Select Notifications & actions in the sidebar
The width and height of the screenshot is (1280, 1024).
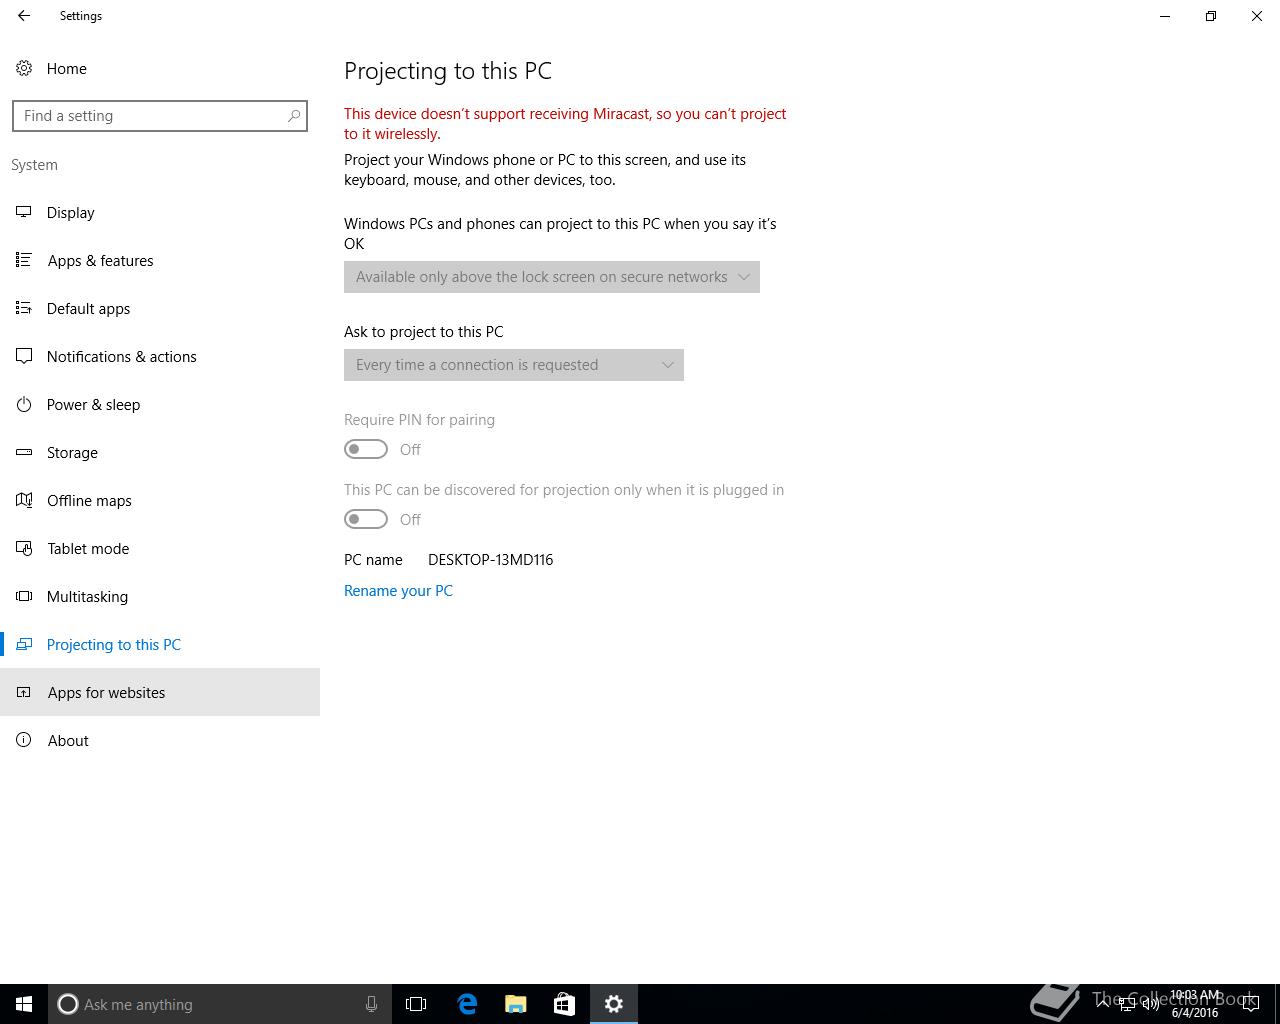(x=160, y=356)
